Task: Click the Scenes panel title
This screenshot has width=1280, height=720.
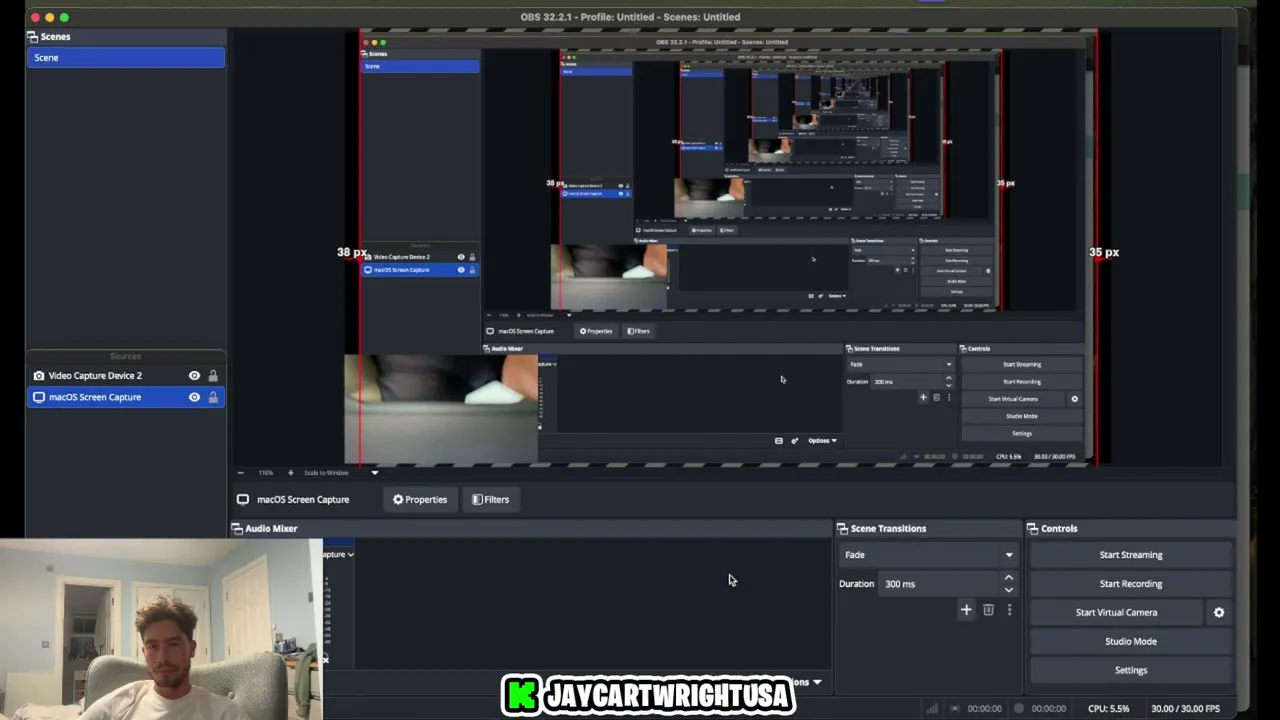Action: click(x=56, y=37)
